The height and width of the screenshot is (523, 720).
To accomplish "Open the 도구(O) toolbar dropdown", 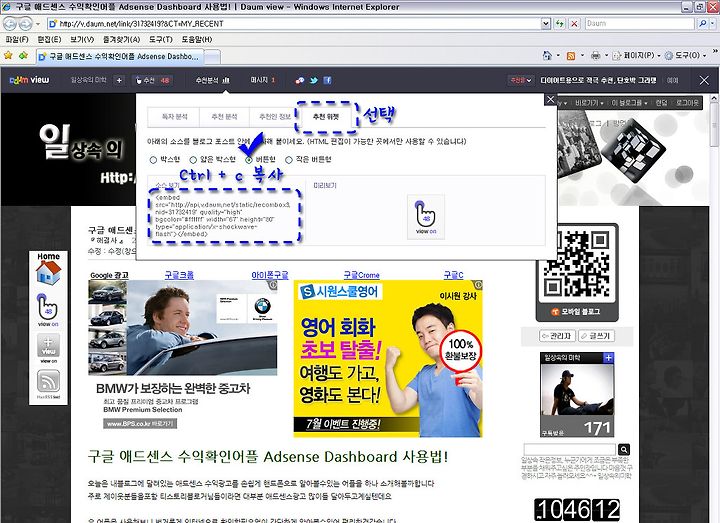I will (x=686, y=56).
